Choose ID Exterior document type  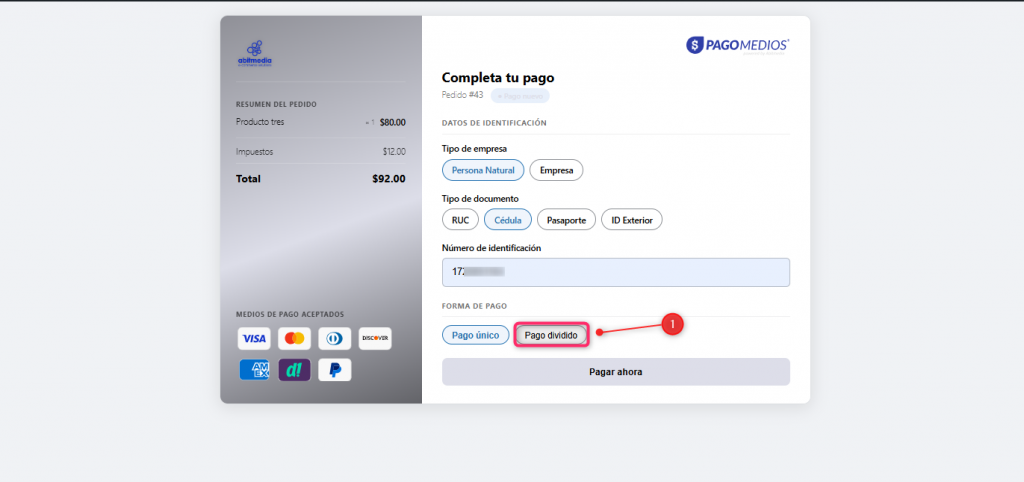click(x=632, y=219)
